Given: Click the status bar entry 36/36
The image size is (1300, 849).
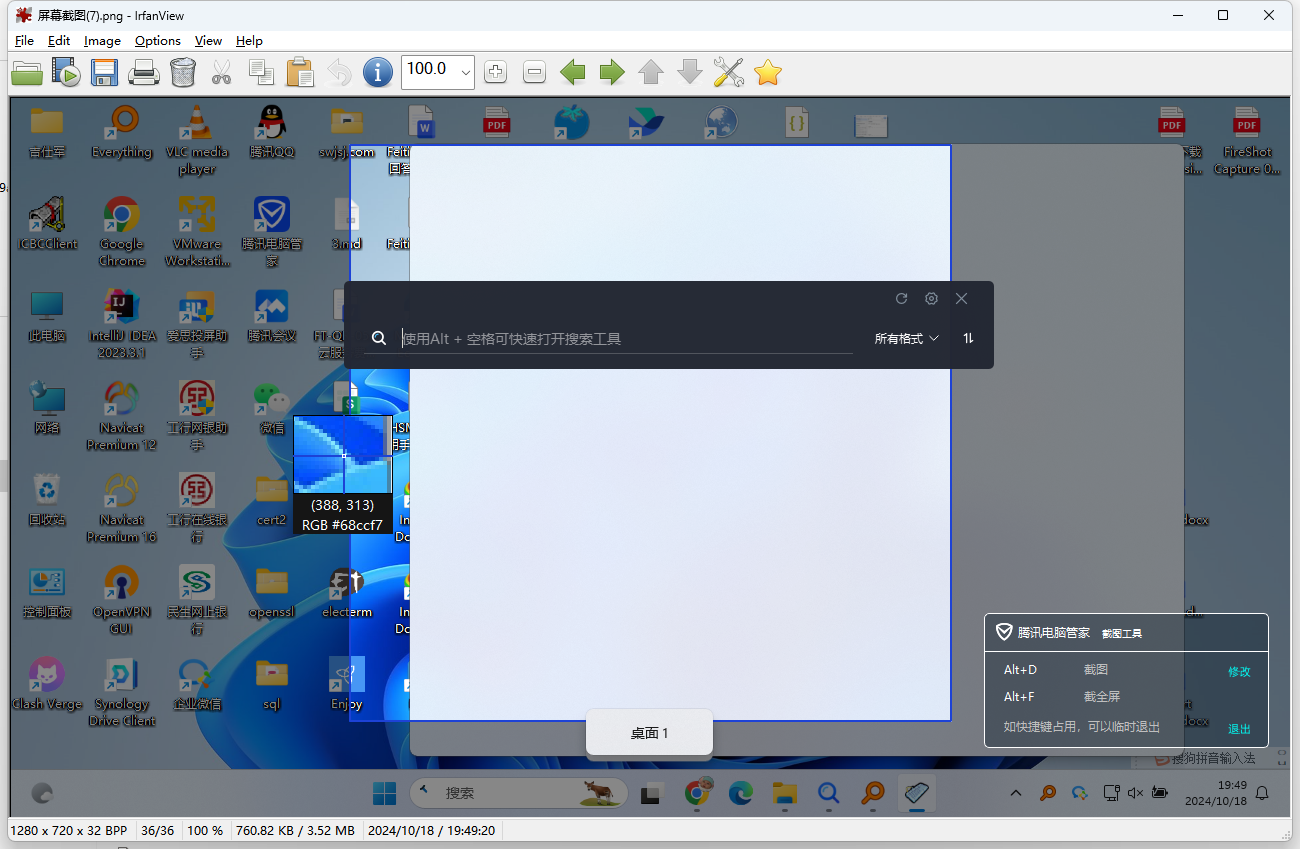Looking at the screenshot, I should [x=158, y=830].
